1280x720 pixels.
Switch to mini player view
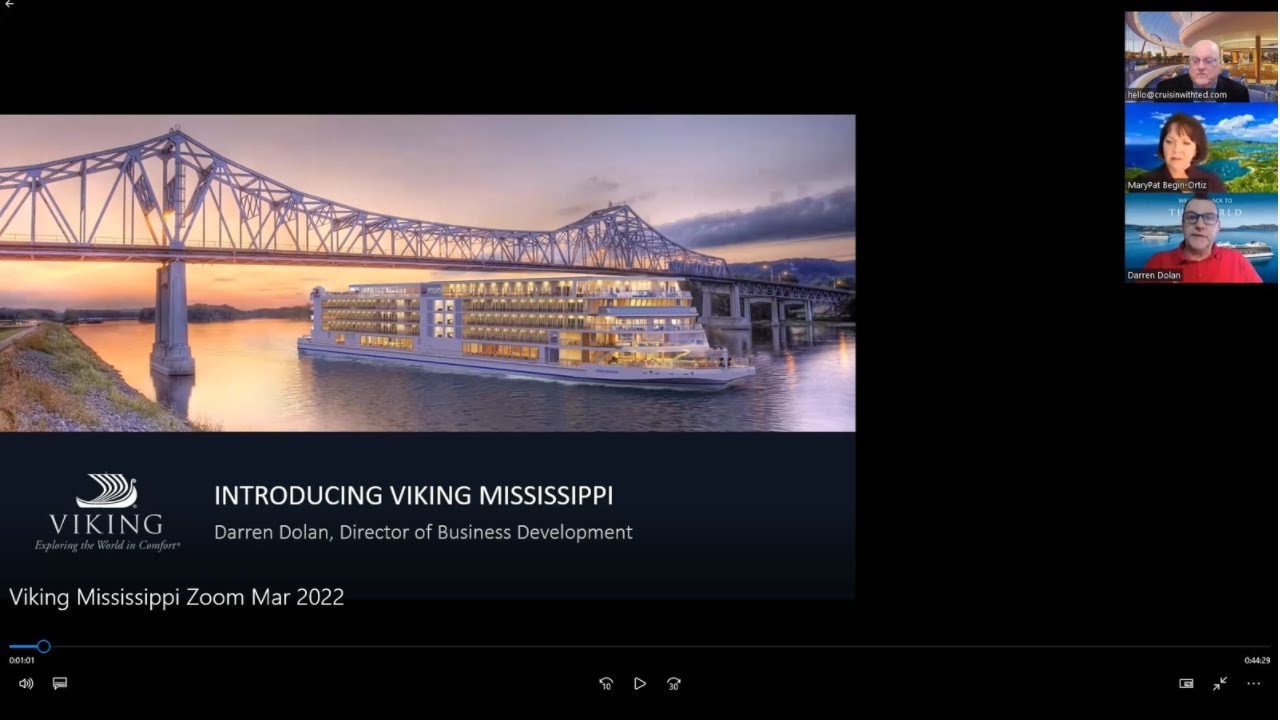(1186, 684)
